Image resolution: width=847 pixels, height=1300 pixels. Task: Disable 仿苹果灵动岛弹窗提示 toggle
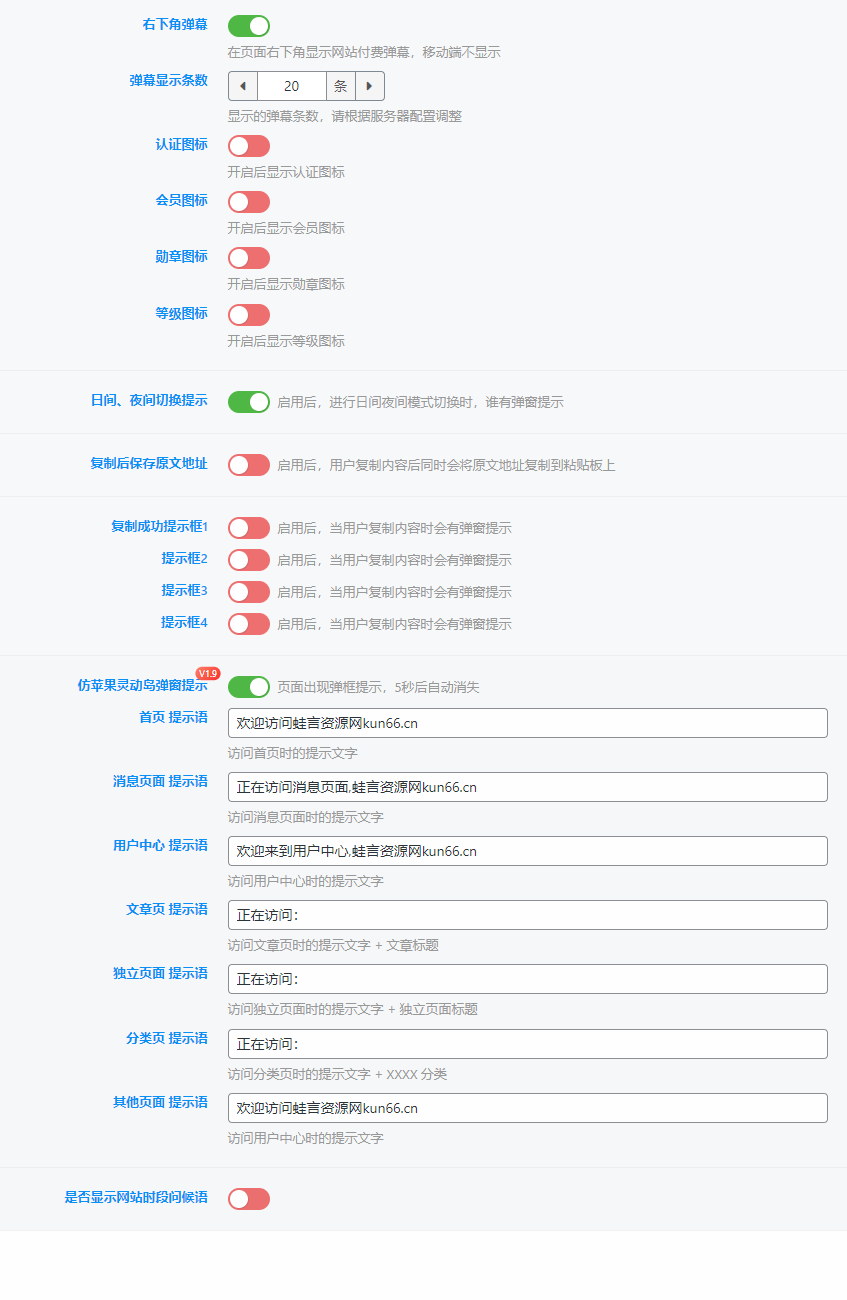pyautogui.click(x=249, y=687)
